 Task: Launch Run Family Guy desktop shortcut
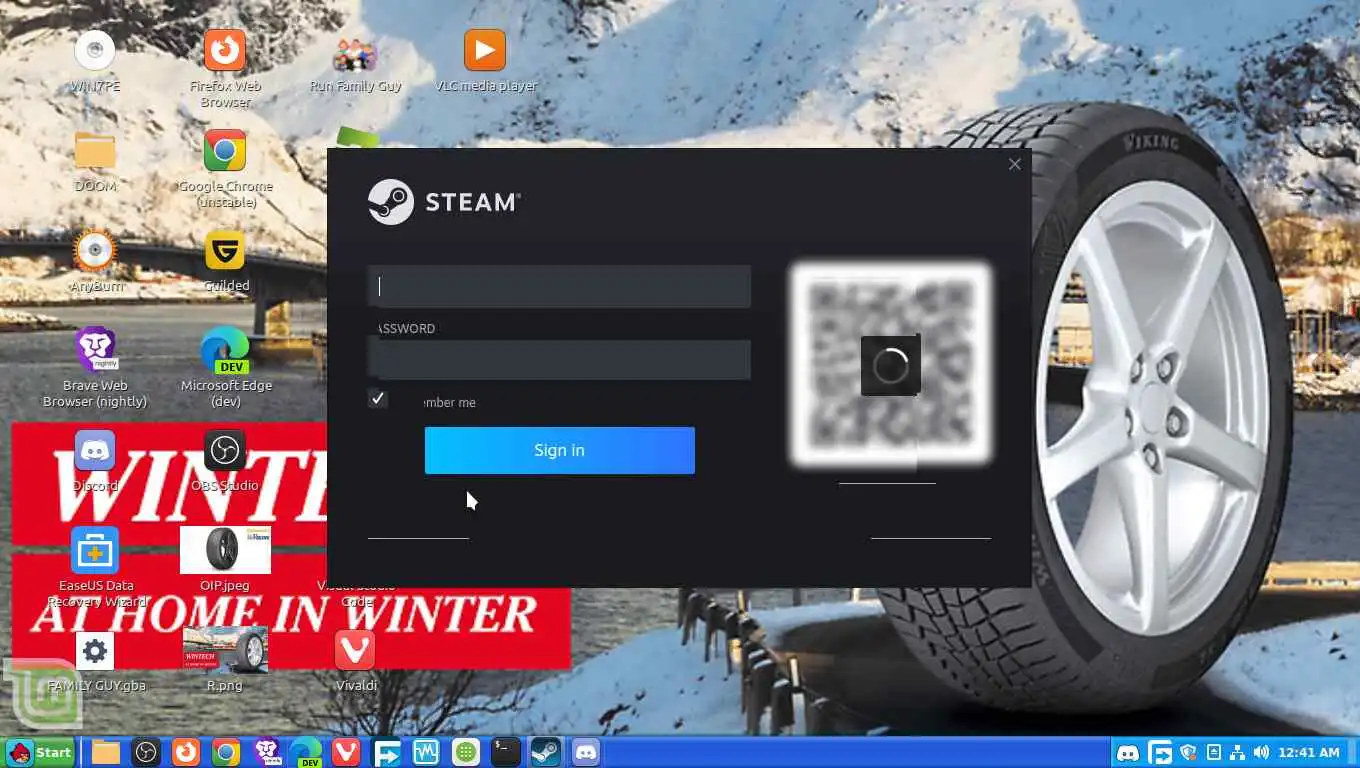355,62
